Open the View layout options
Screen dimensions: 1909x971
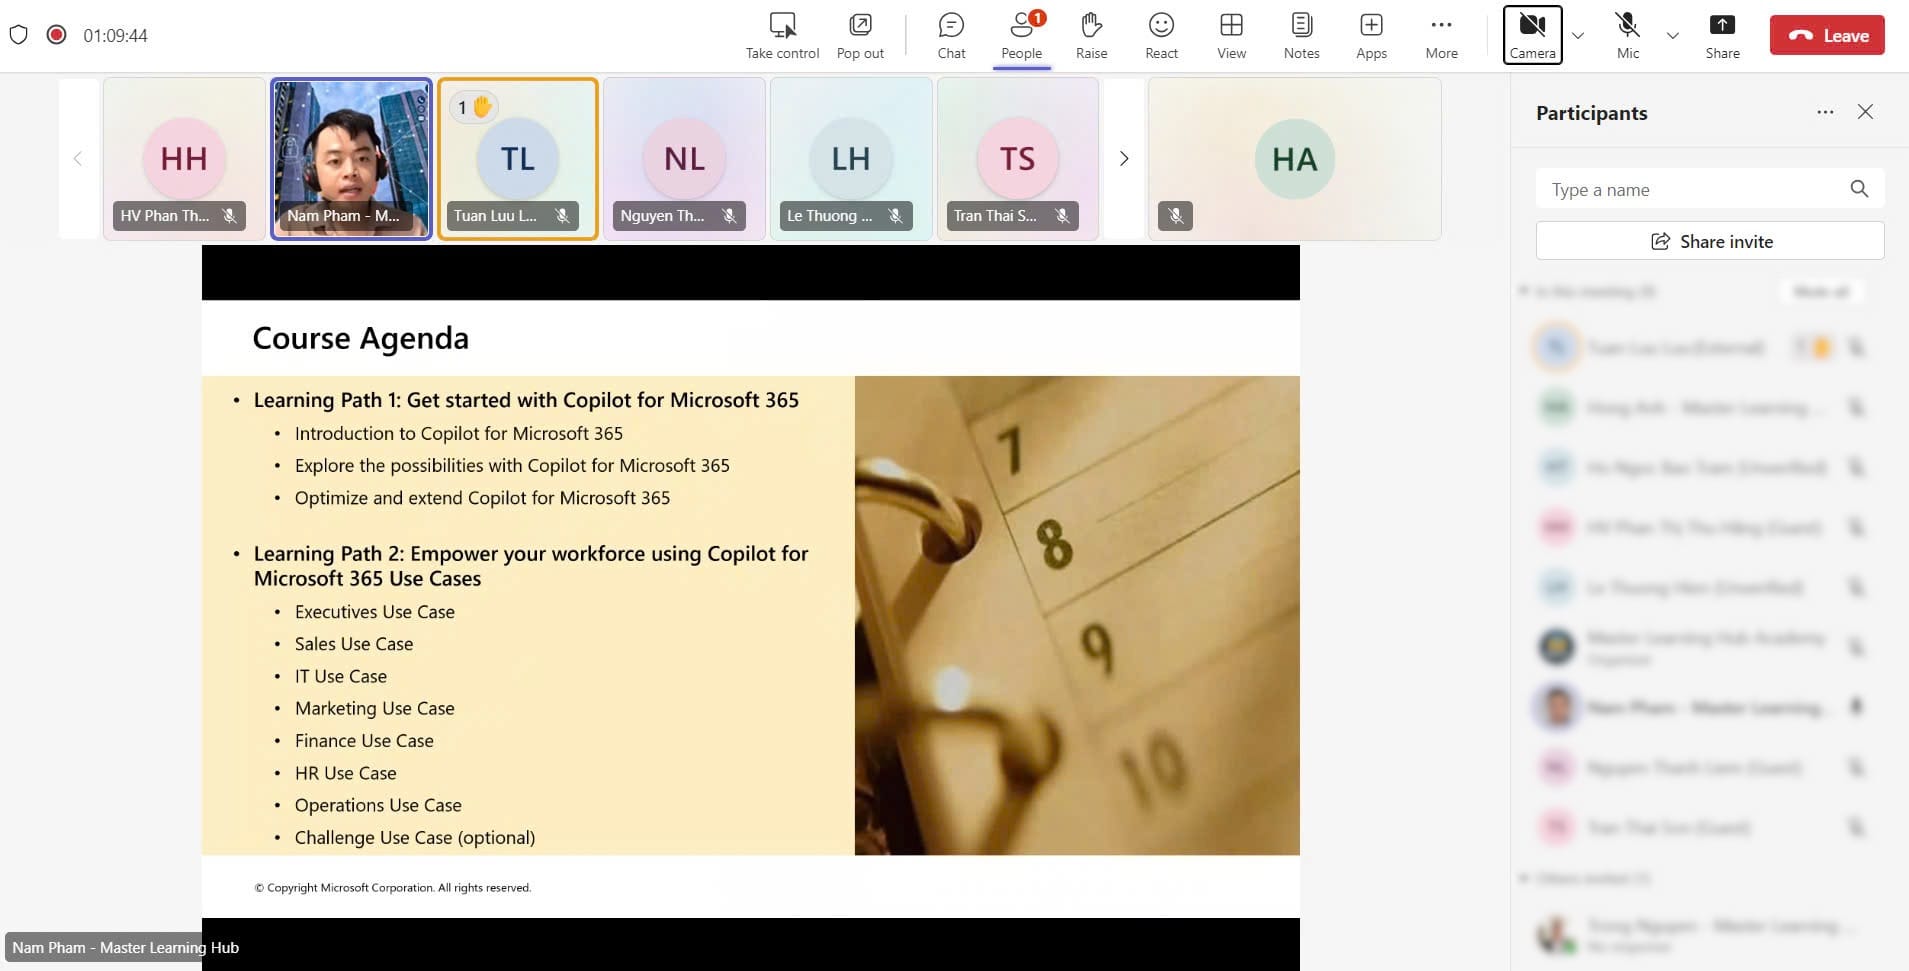tap(1231, 36)
